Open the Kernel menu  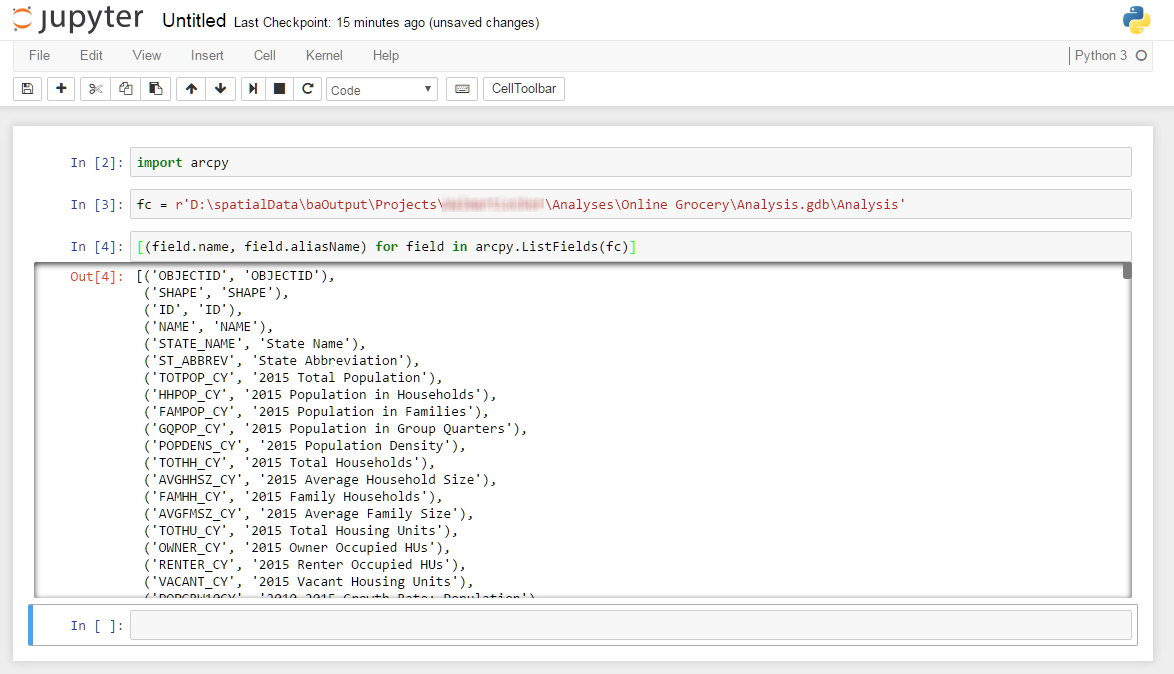(323, 55)
